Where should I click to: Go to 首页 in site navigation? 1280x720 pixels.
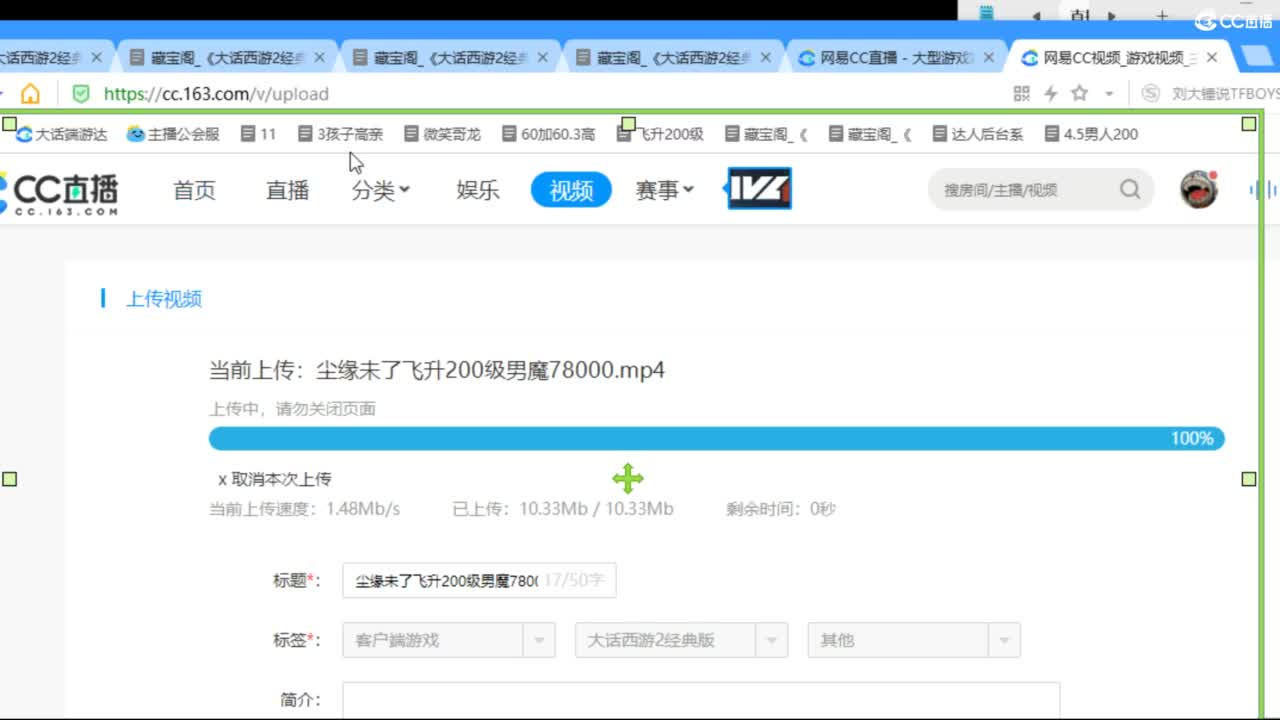click(194, 190)
